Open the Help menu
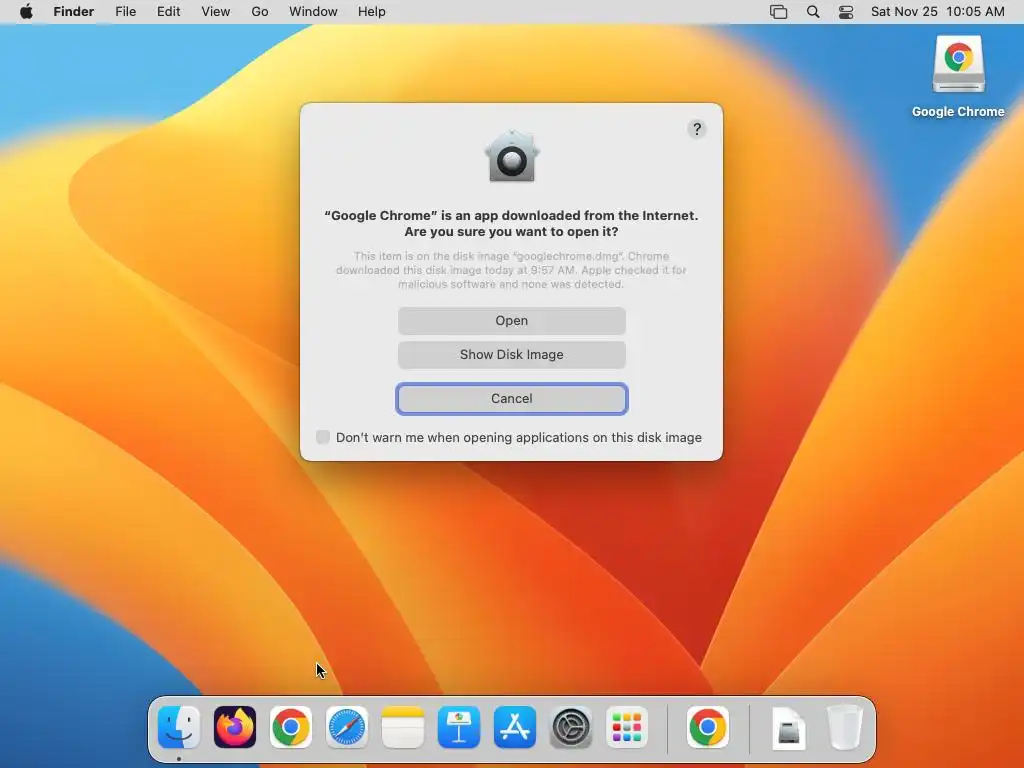 [x=372, y=12]
